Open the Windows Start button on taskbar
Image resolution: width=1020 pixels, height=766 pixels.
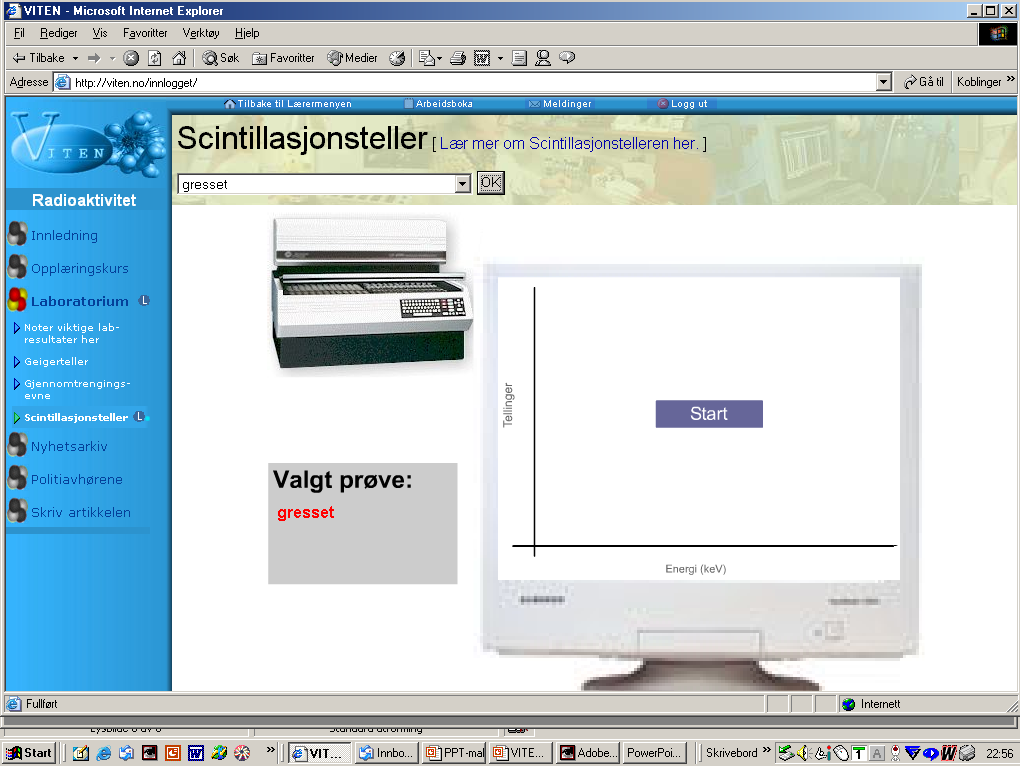point(30,753)
